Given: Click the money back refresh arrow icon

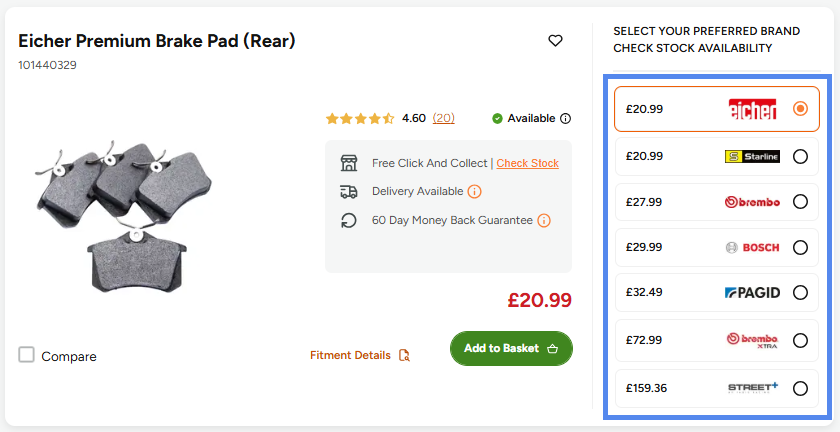Looking at the screenshot, I should (x=349, y=220).
